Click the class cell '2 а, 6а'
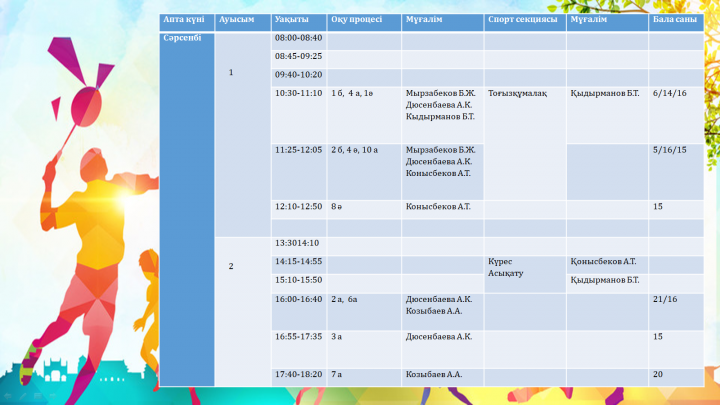The width and height of the screenshot is (720, 405). tap(364, 312)
